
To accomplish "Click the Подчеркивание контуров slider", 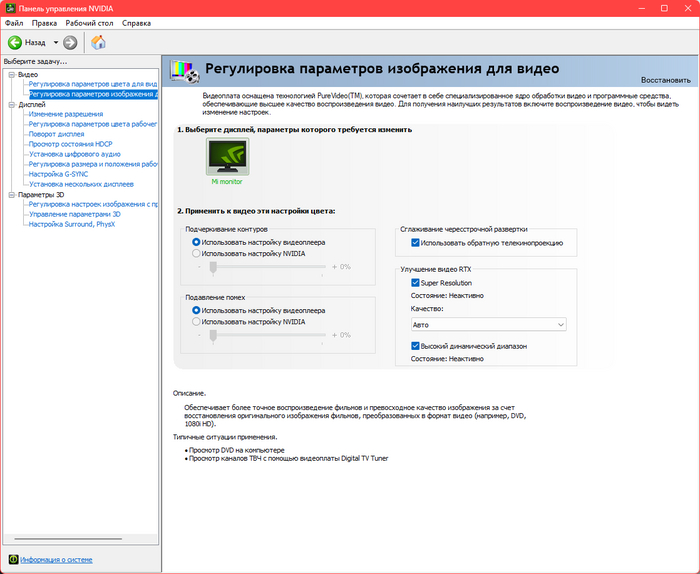I will (x=267, y=267).
